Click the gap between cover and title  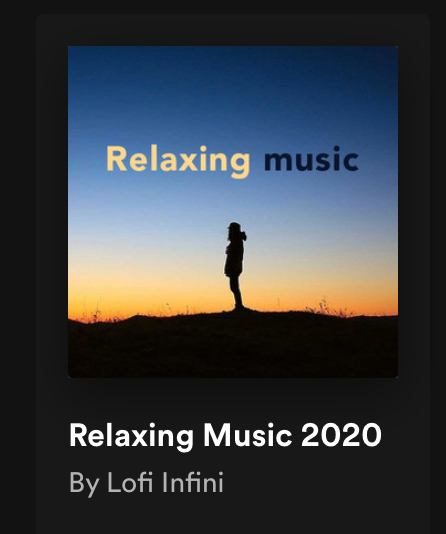tap(233, 399)
